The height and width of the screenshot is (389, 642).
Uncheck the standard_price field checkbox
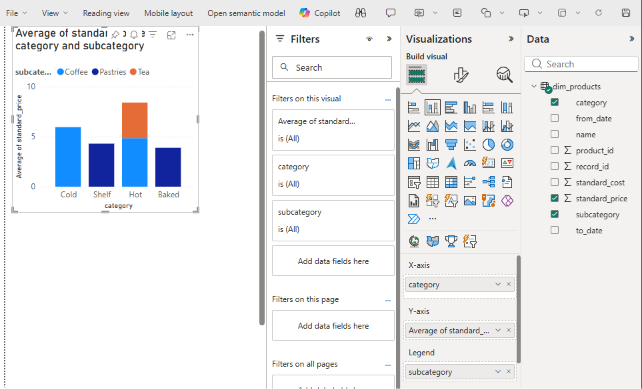[x=554, y=198]
